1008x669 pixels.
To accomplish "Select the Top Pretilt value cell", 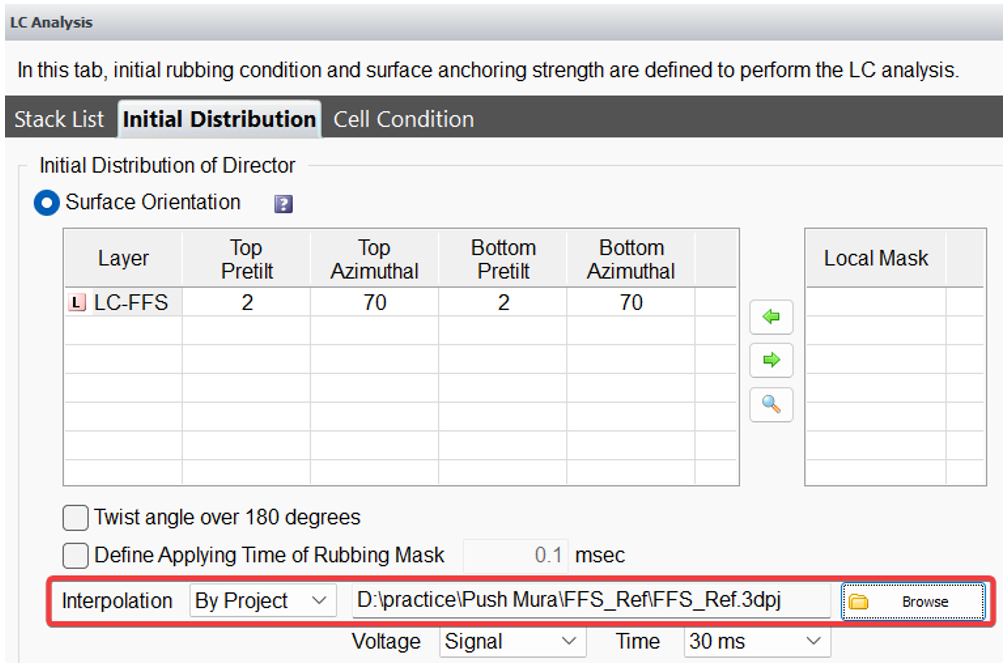I will coord(246,303).
